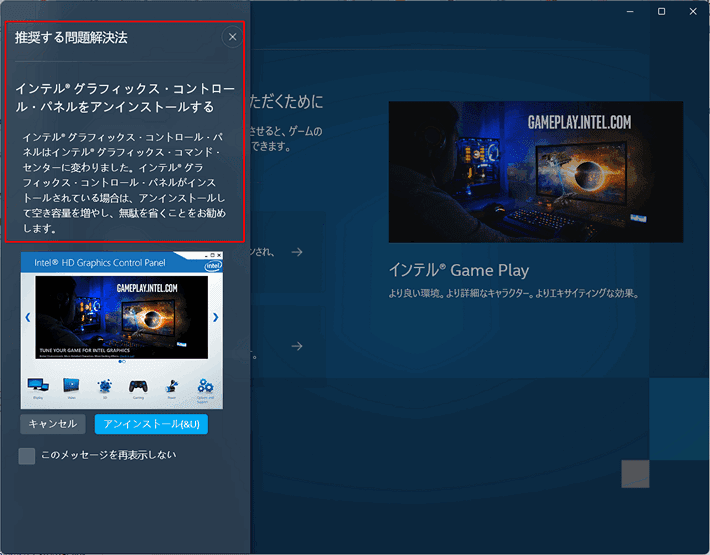Click the Gaming controller icon in preview

(x=138, y=386)
